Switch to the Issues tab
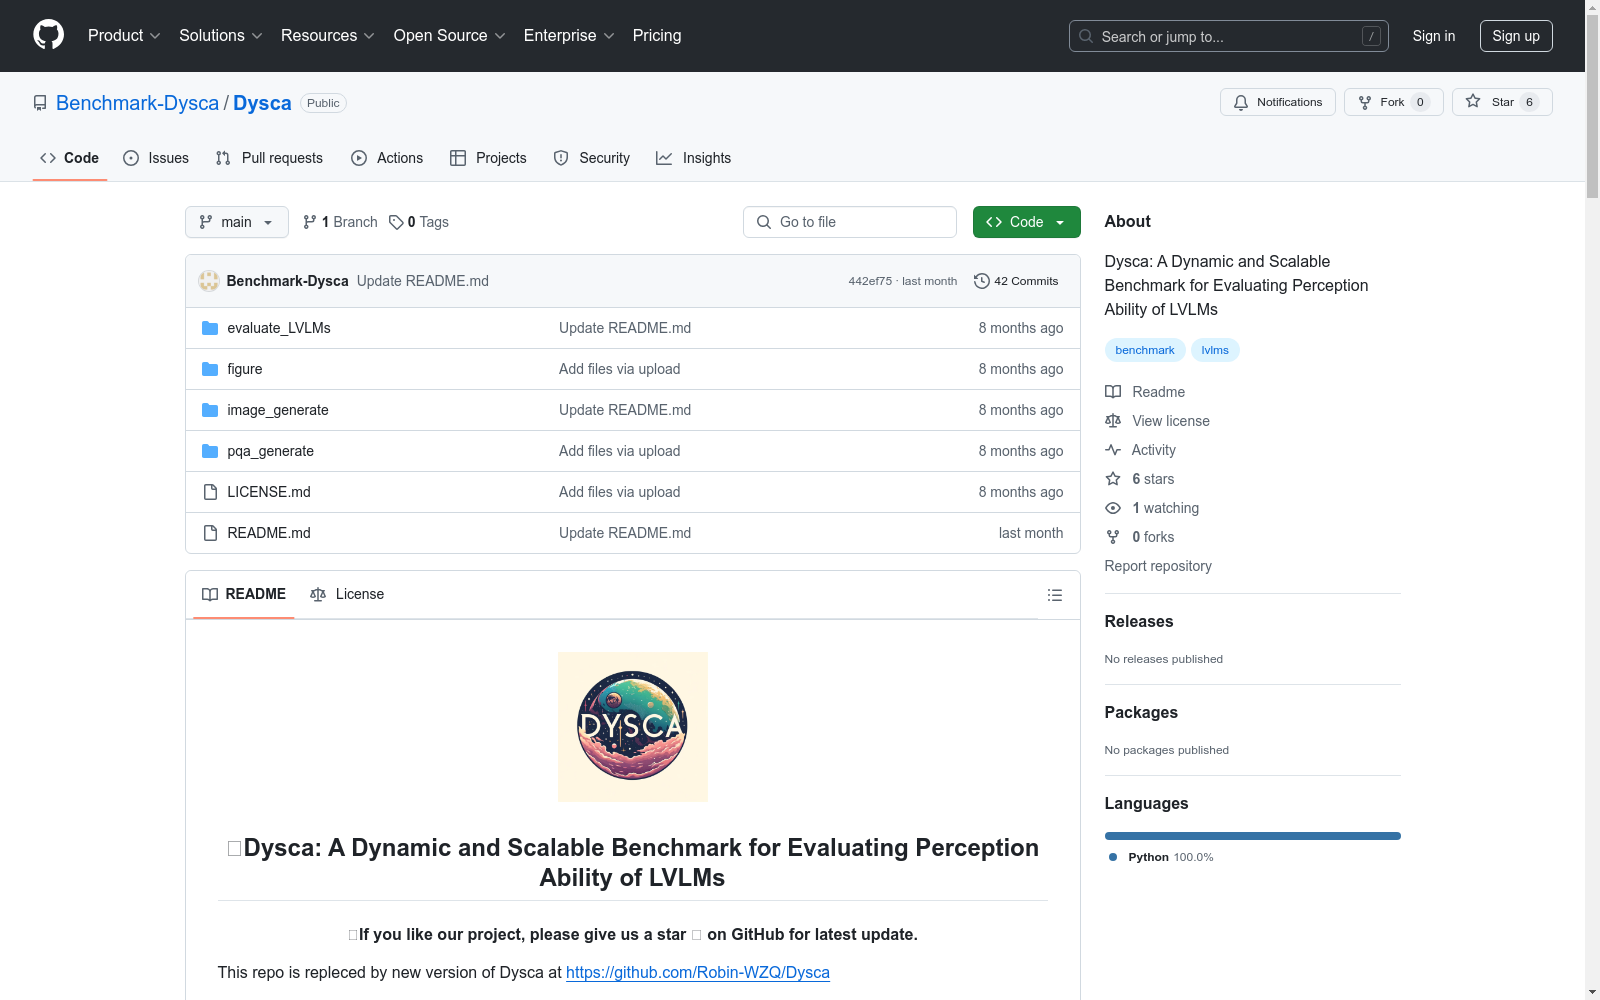 156,158
